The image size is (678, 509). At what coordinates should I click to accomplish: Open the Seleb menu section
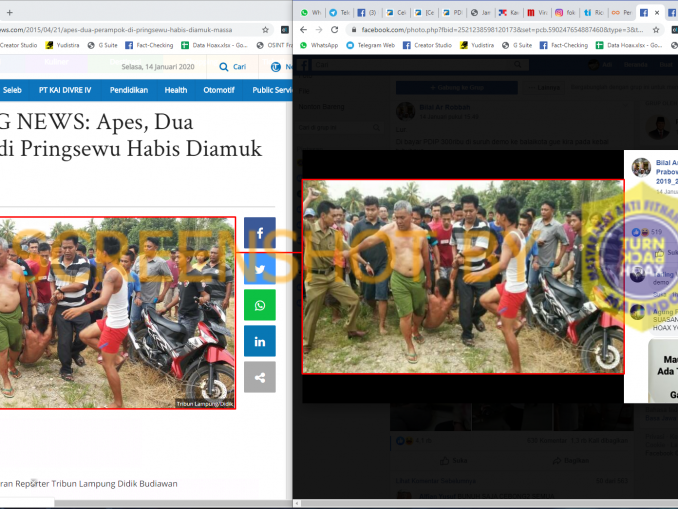tap(12, 90)
